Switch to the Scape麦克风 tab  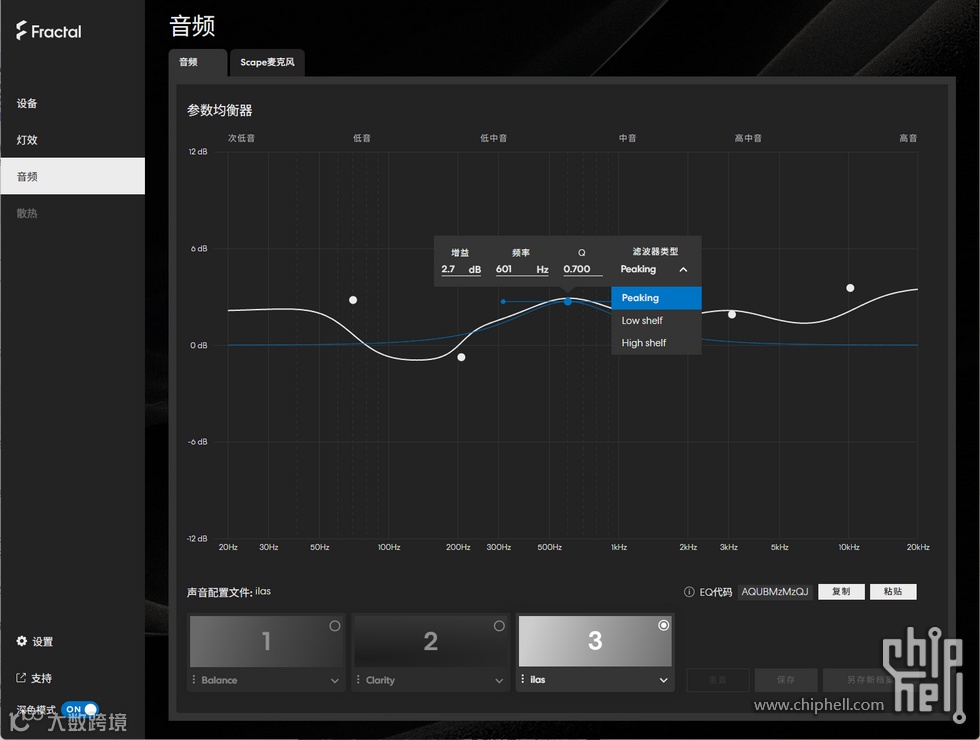coord(268,62)
